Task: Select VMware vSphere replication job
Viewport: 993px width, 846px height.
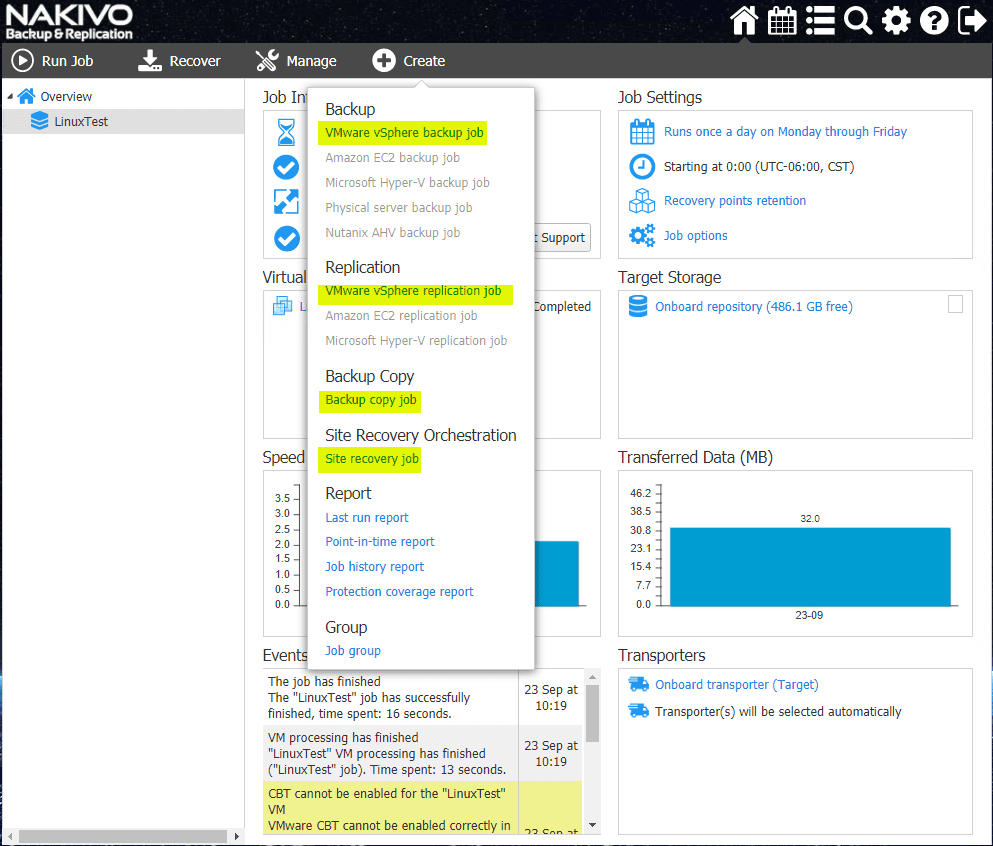Action: 413,291
